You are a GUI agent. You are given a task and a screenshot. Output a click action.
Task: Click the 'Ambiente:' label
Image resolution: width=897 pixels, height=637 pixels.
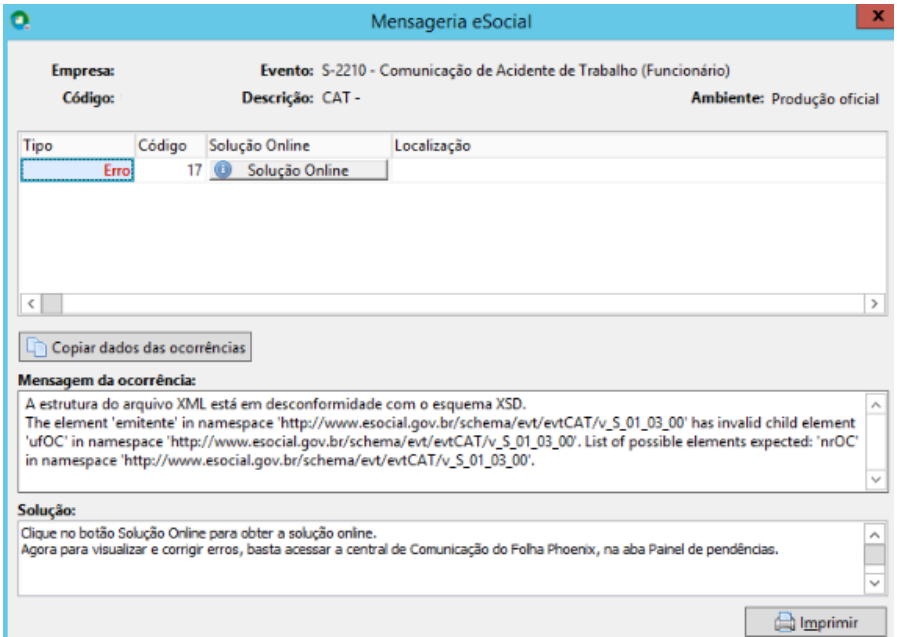[727, 98]
